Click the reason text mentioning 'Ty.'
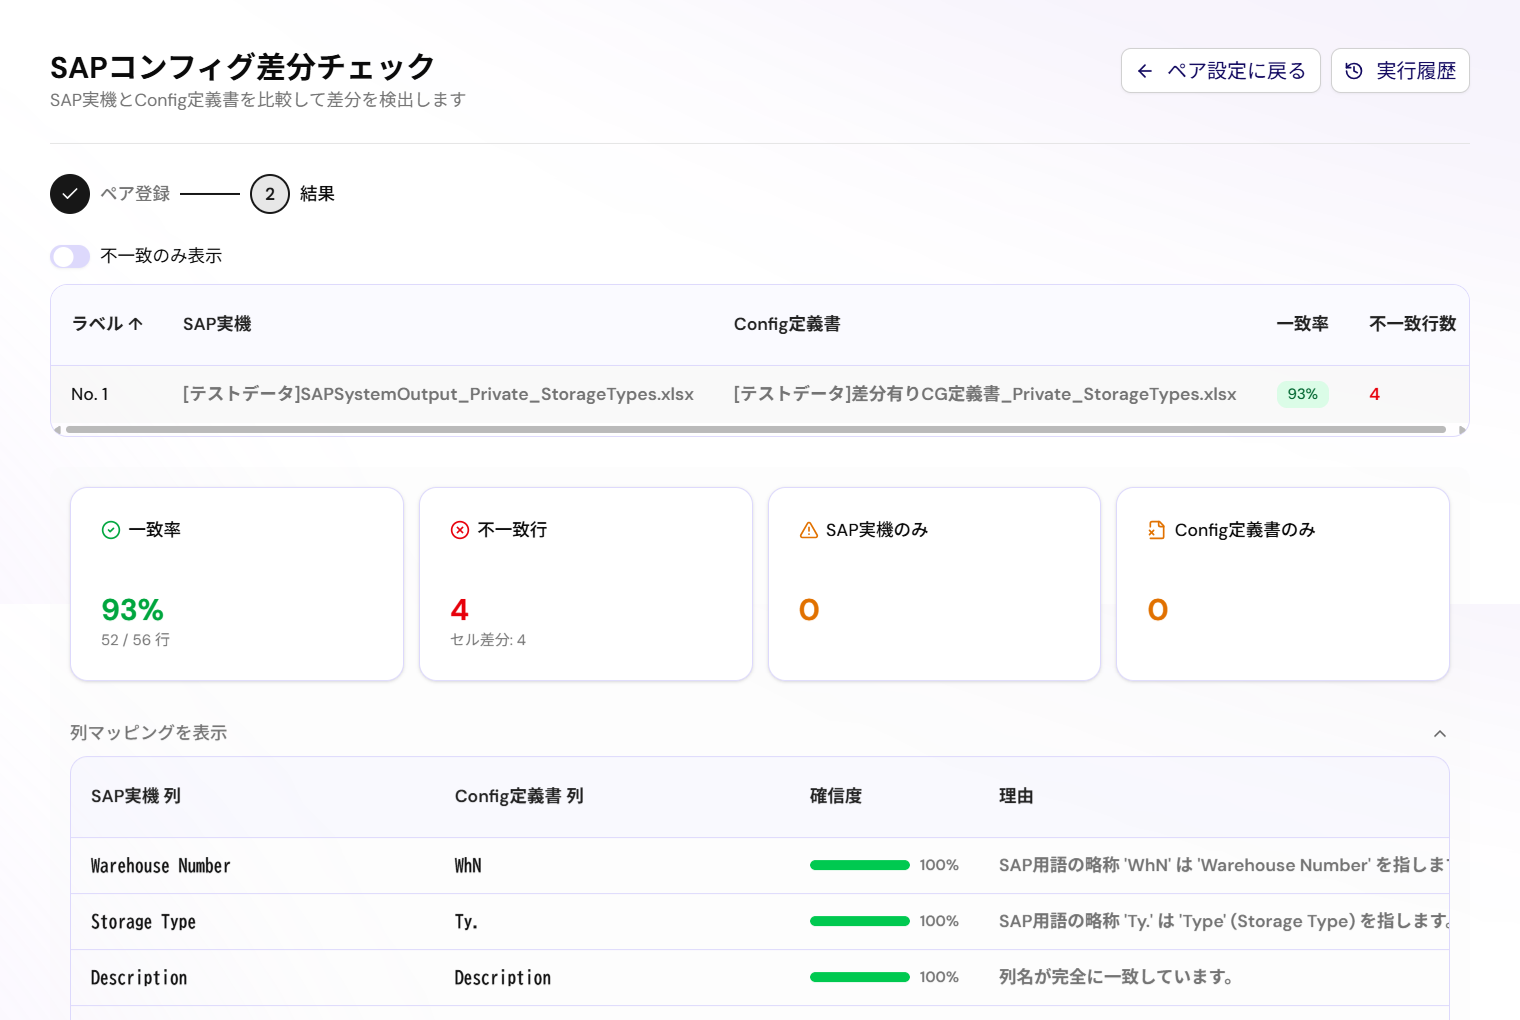The width and height of the screenshot is (1520, 1020). point(1223,921)
